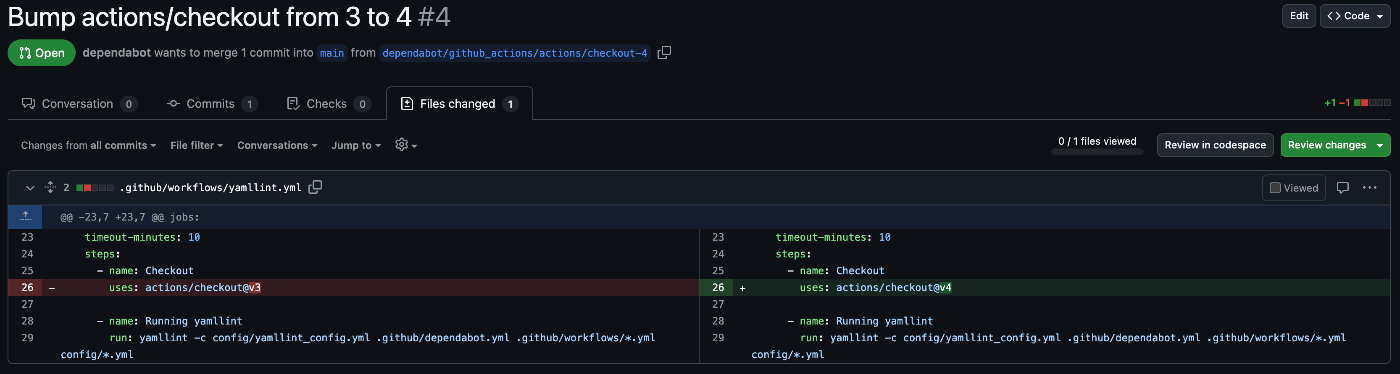Open the Conversations dropdown
The image size is (1400, 374).
coord(277,145)
